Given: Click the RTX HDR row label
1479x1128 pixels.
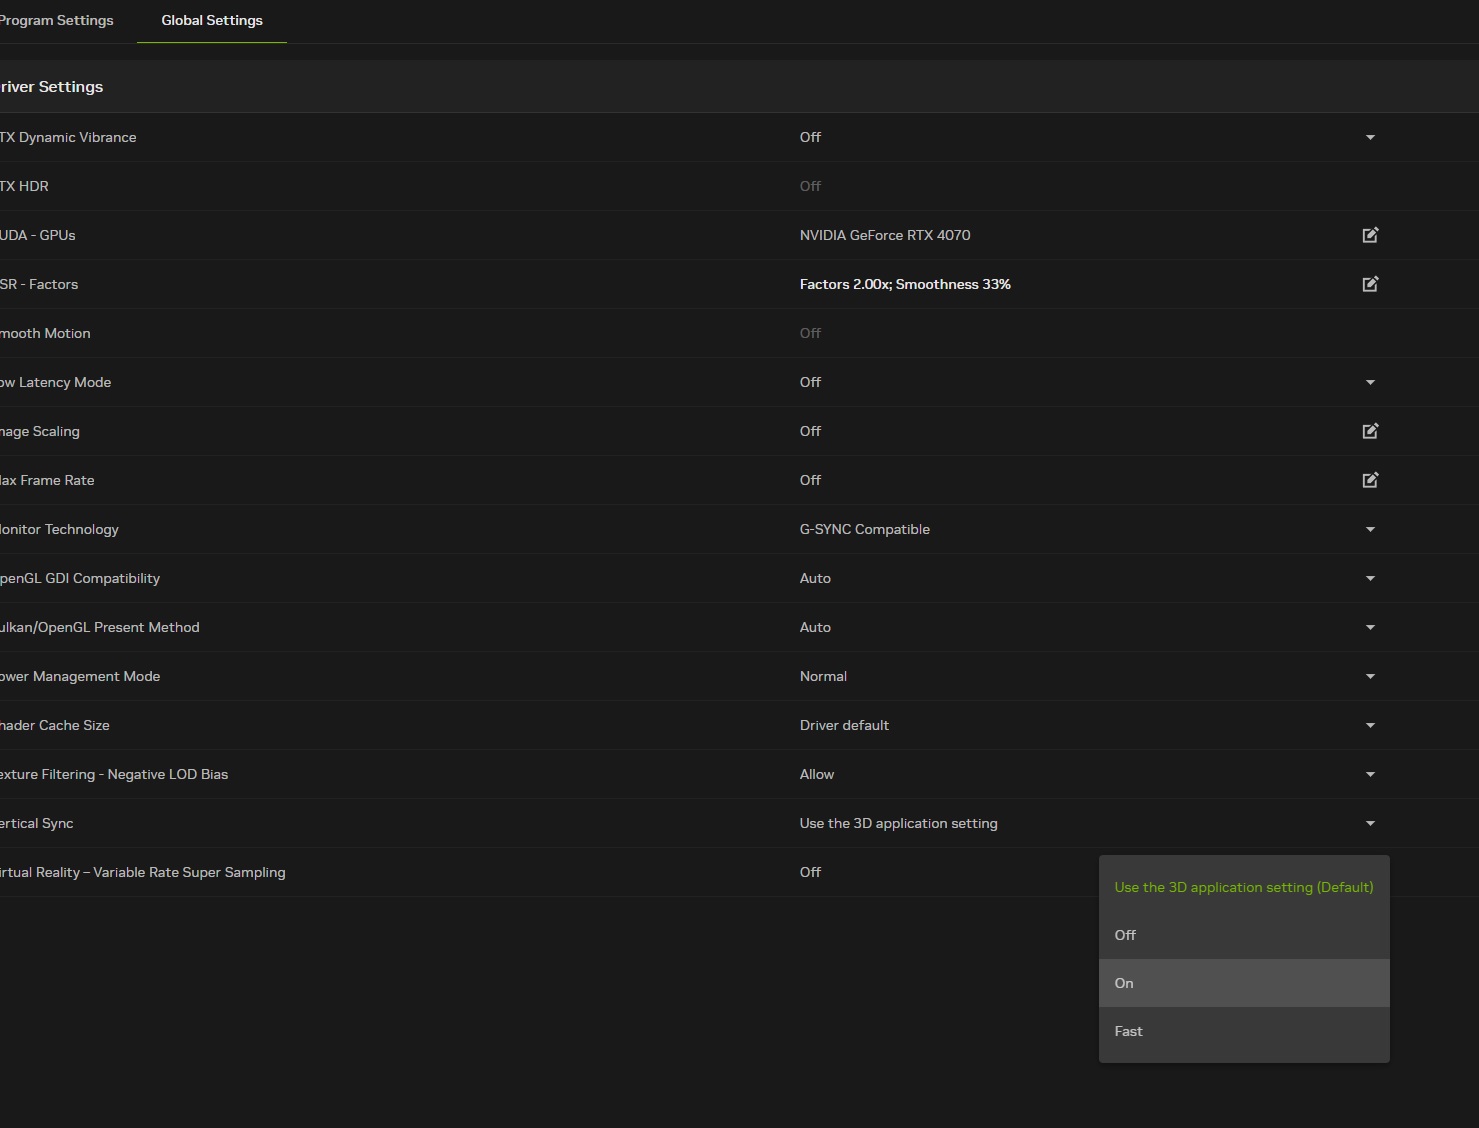Looking at the screenshot, I should tap(24, 186).
